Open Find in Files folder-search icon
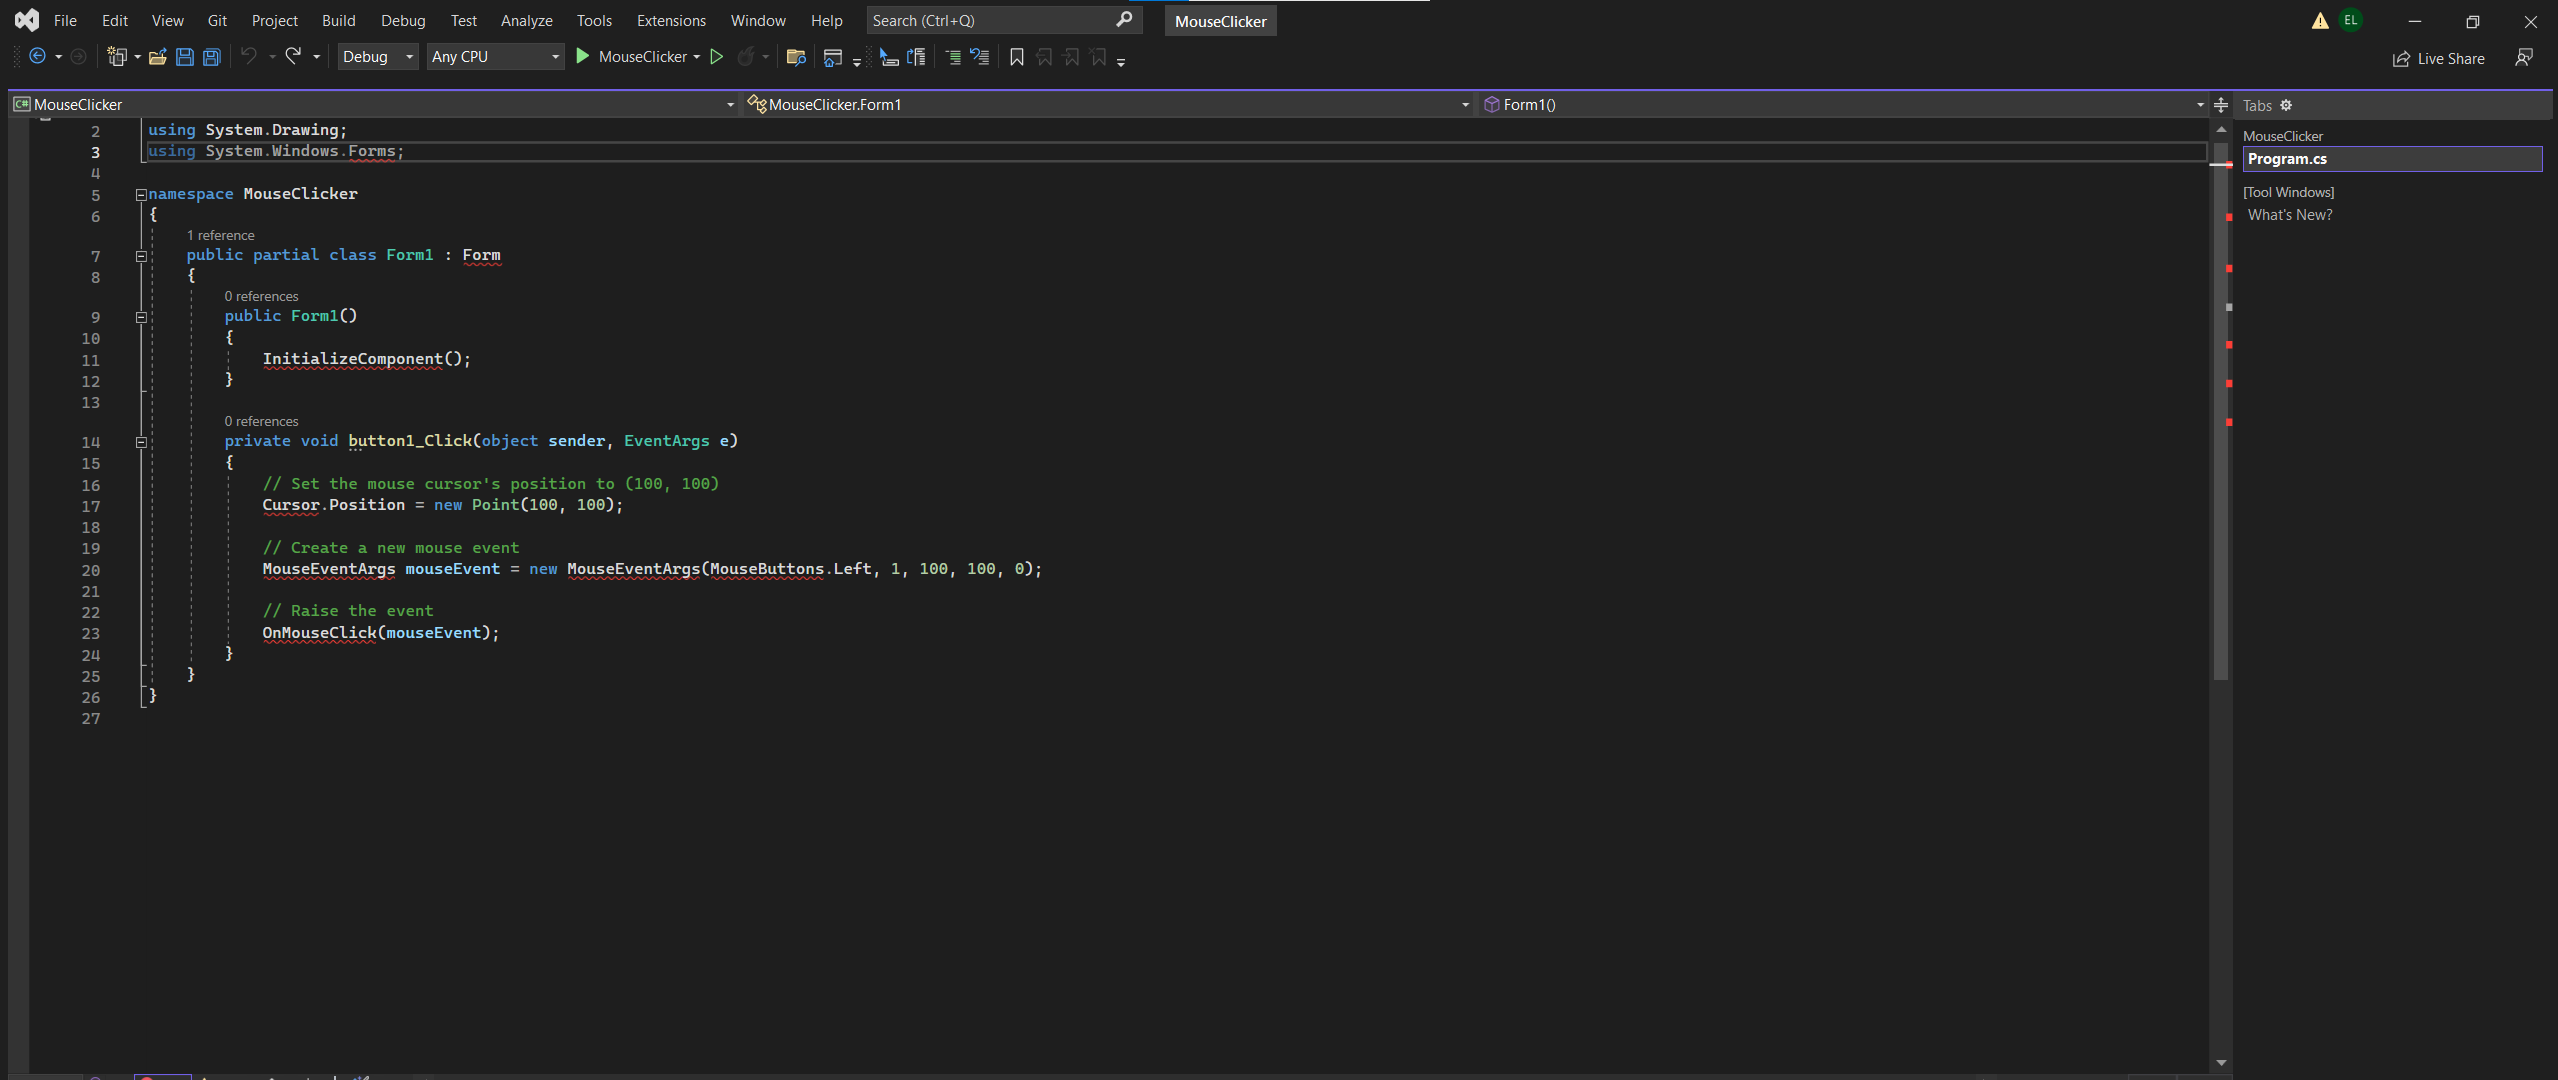 pos(795,57)
